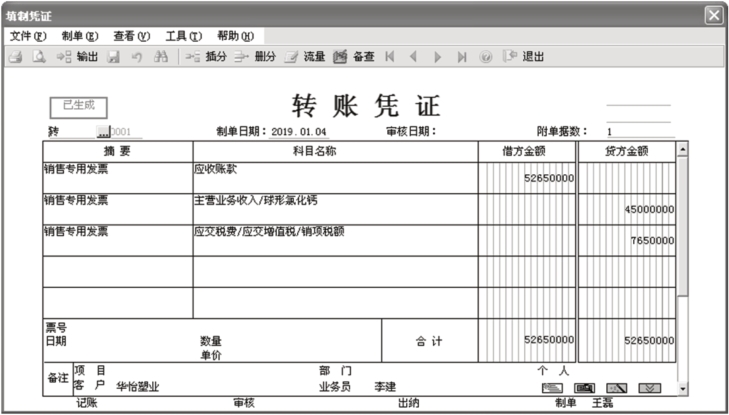Open the 工具(T) menu

click(x=184, y=36)
